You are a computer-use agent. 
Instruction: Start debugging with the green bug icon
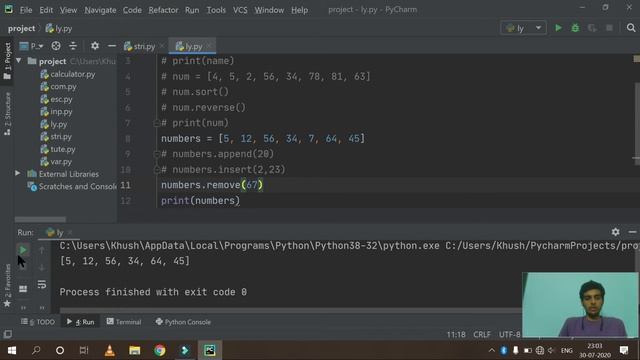(575, 28)
